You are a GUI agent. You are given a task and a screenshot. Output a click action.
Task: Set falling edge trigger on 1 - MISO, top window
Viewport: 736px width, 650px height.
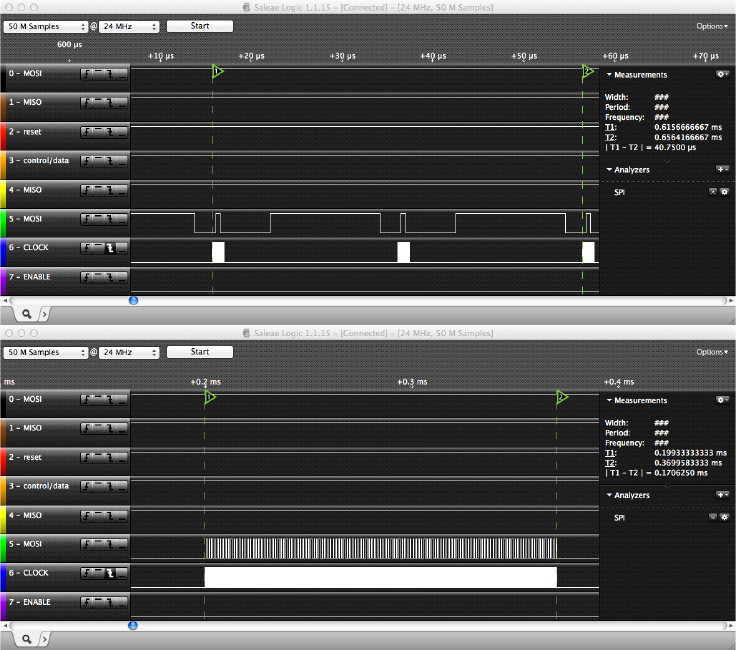[110, 103]
